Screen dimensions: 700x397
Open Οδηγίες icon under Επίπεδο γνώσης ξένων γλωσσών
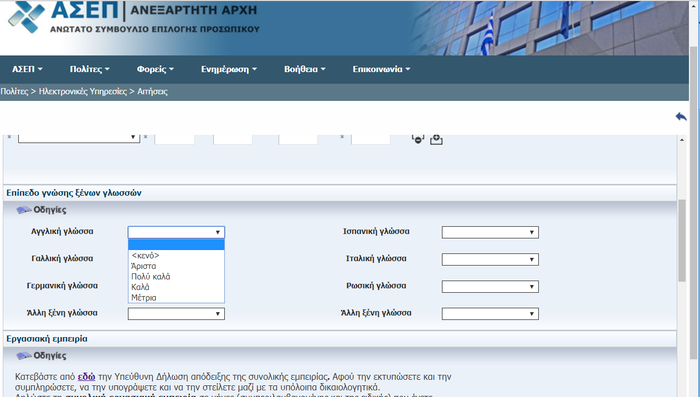[24, 210]
